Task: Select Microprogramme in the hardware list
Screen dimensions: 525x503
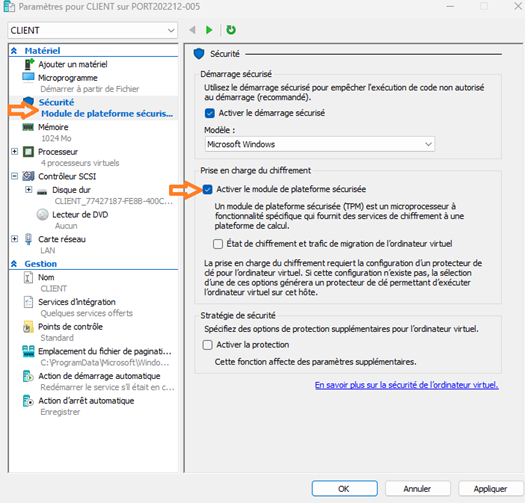Action: coord(68,78)
